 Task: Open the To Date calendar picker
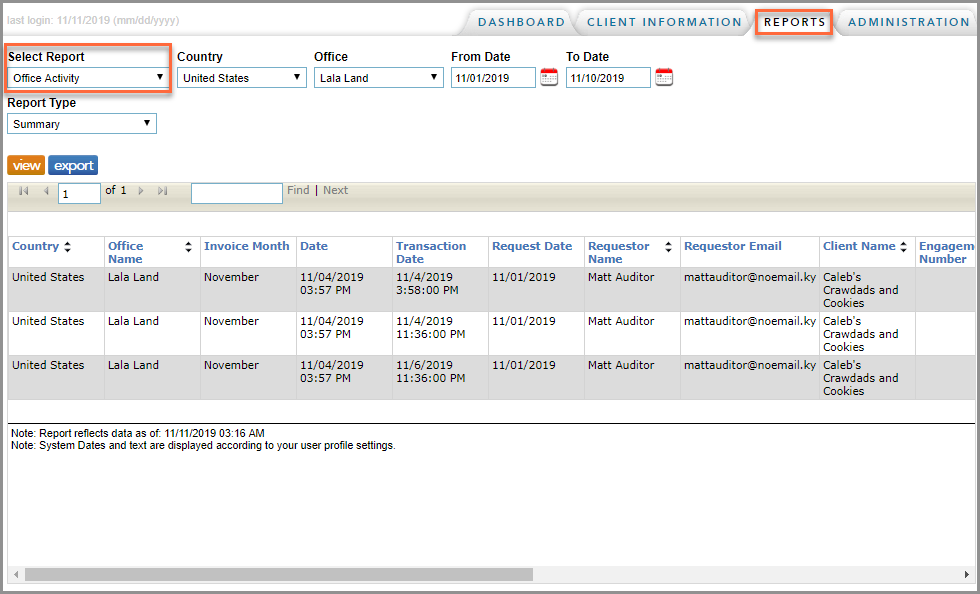663,77
